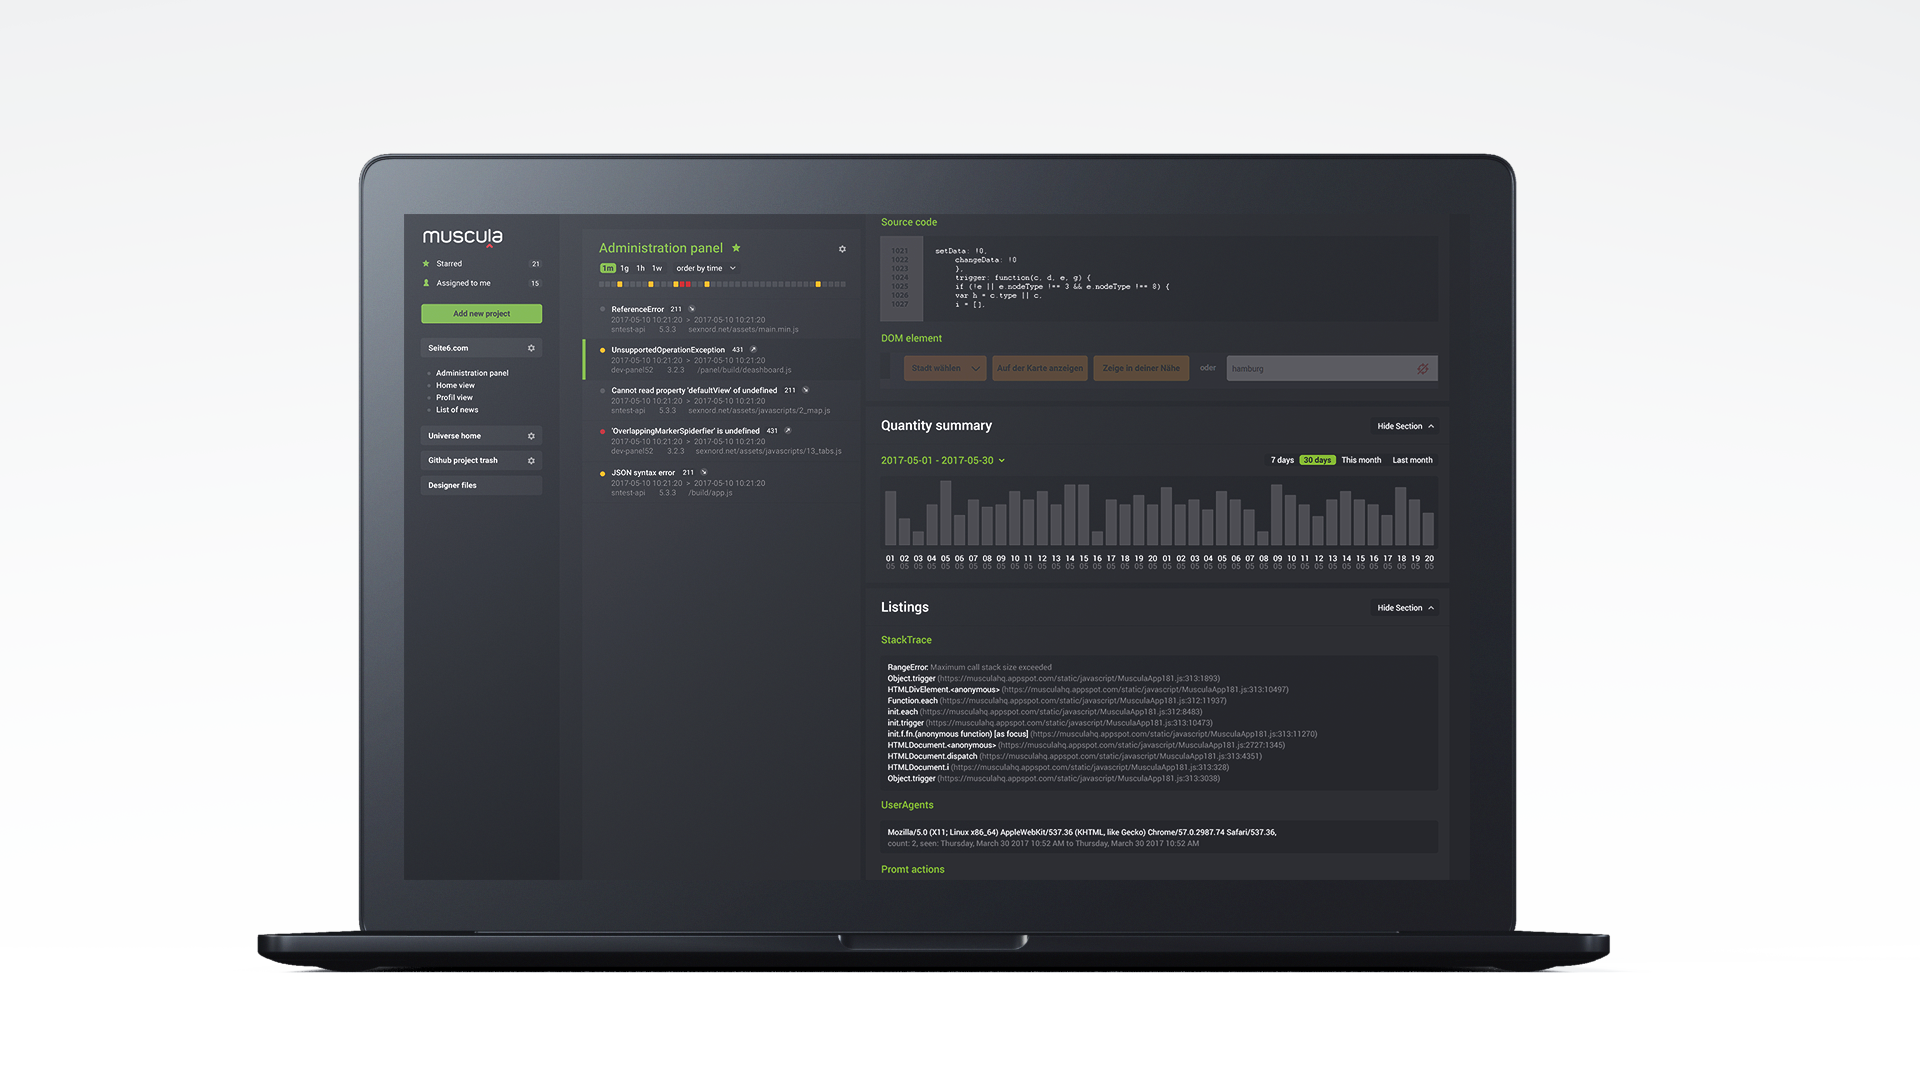This screenshot has width=1920, height=1080.
Task: Open the 2017-05-01 - 2017-05-30 date range dropdown
Action: (943, 461)
